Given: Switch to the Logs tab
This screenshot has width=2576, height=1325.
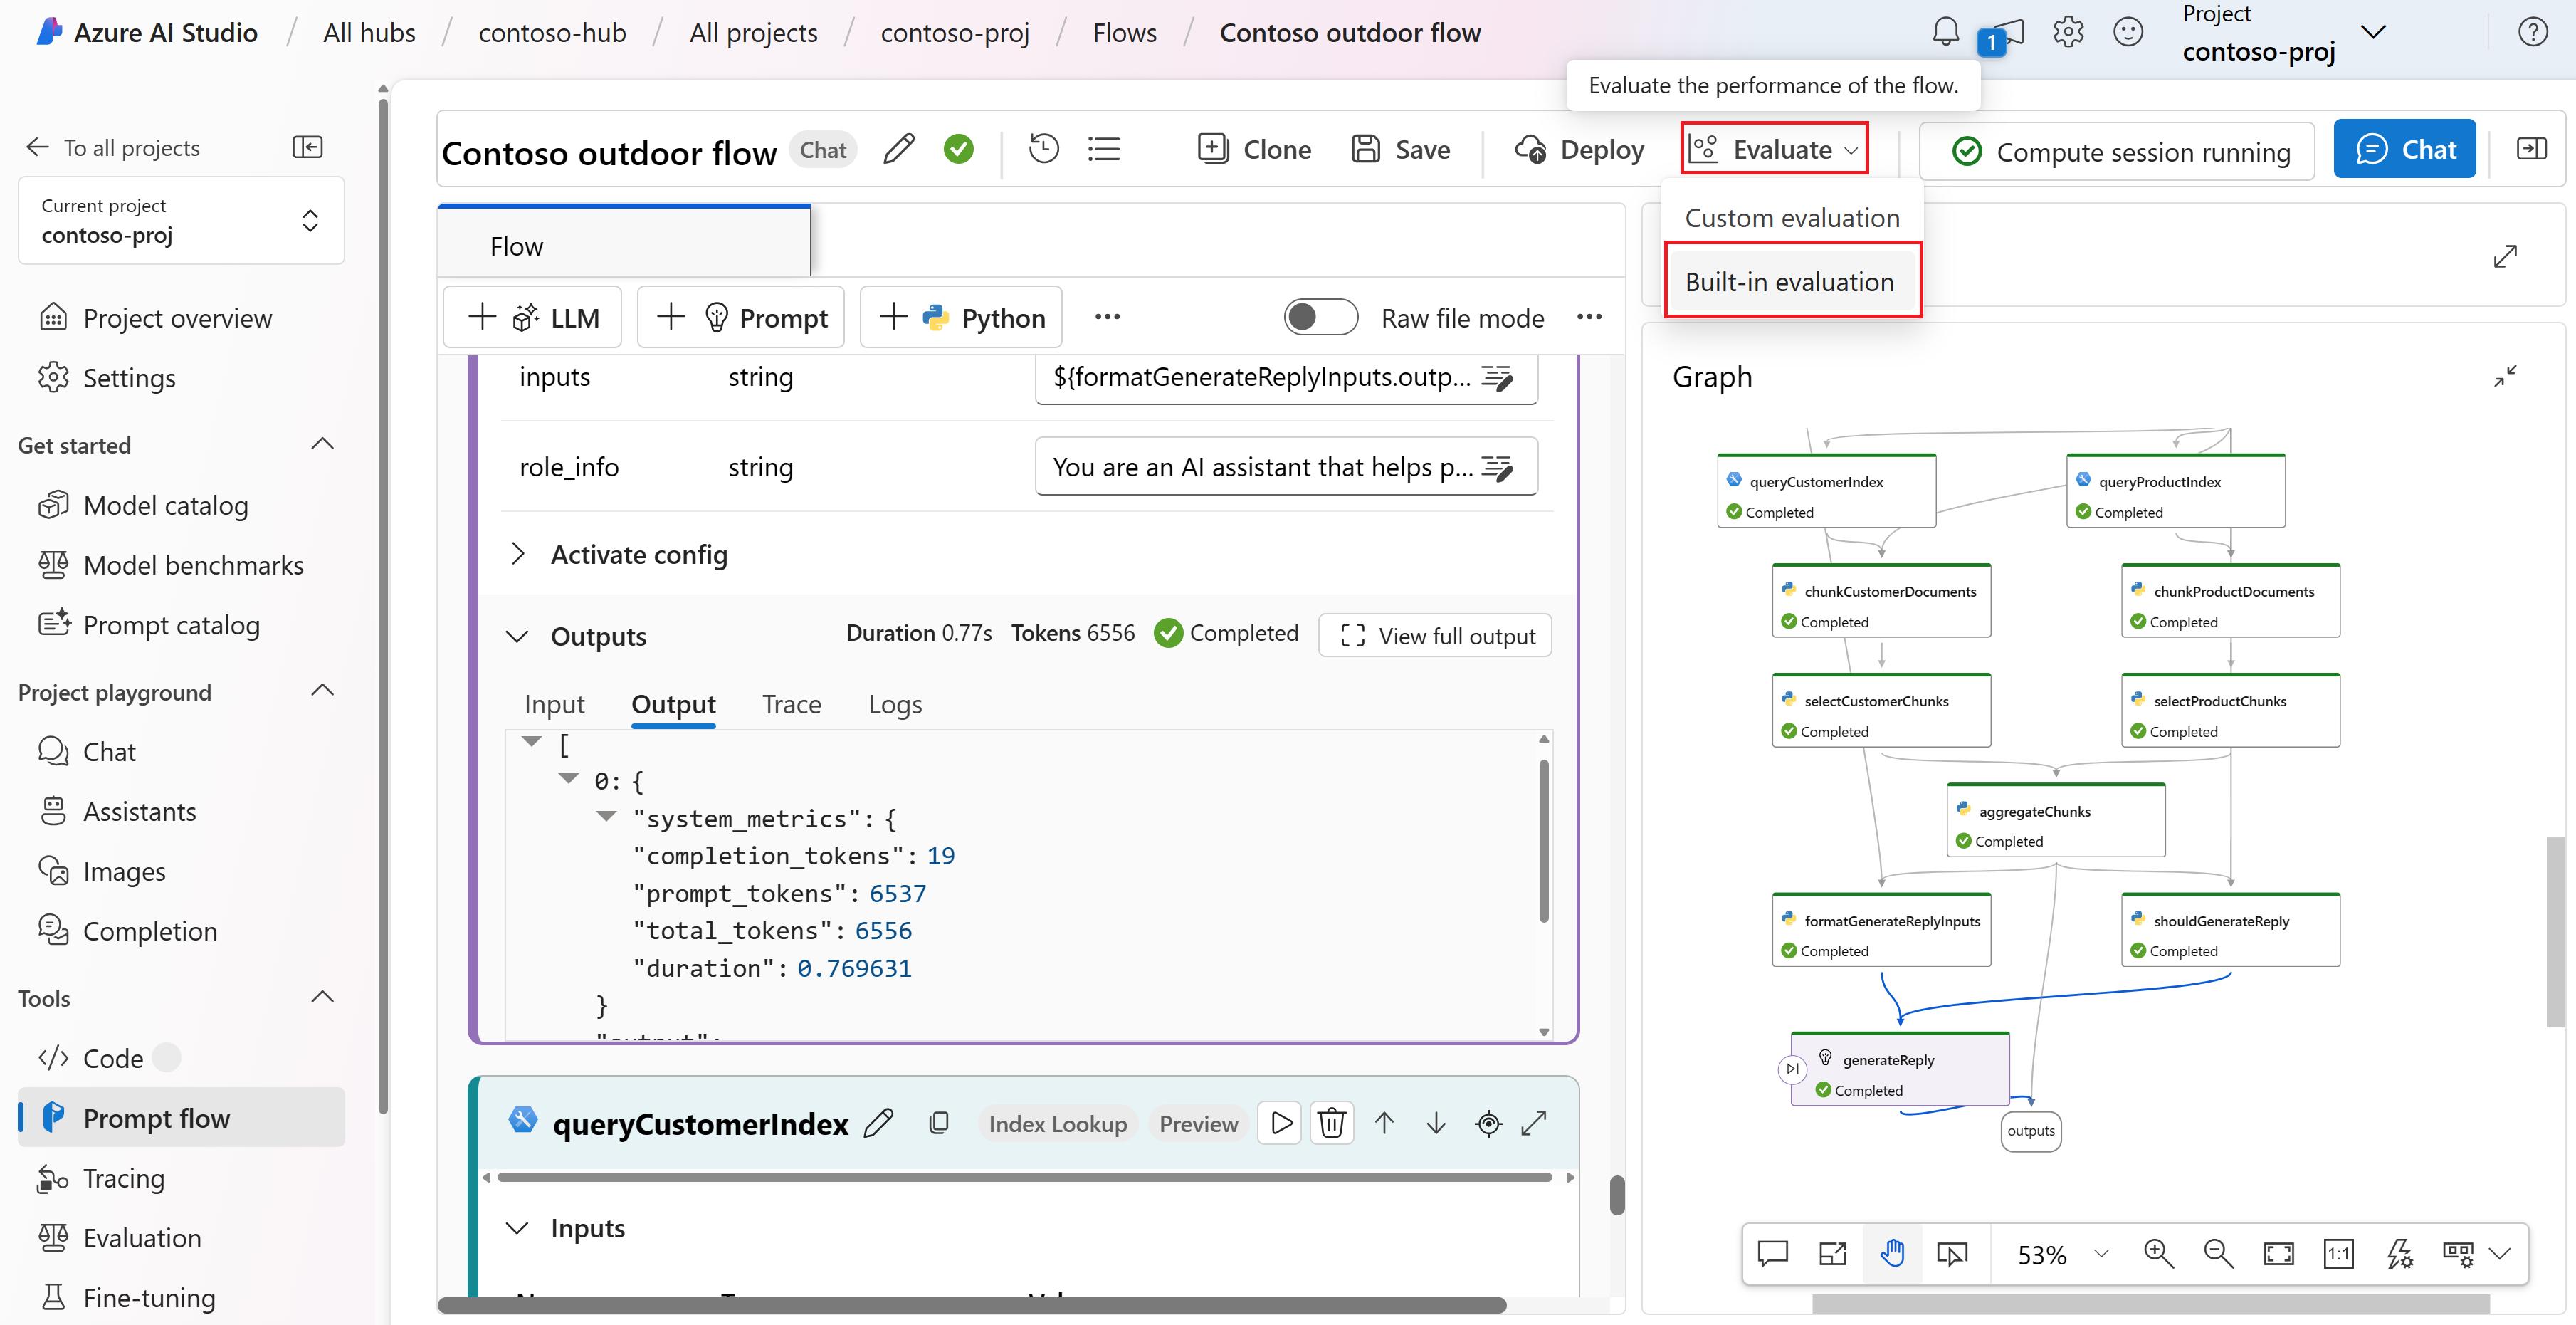Looking at the screenshot, I should 895,704.
